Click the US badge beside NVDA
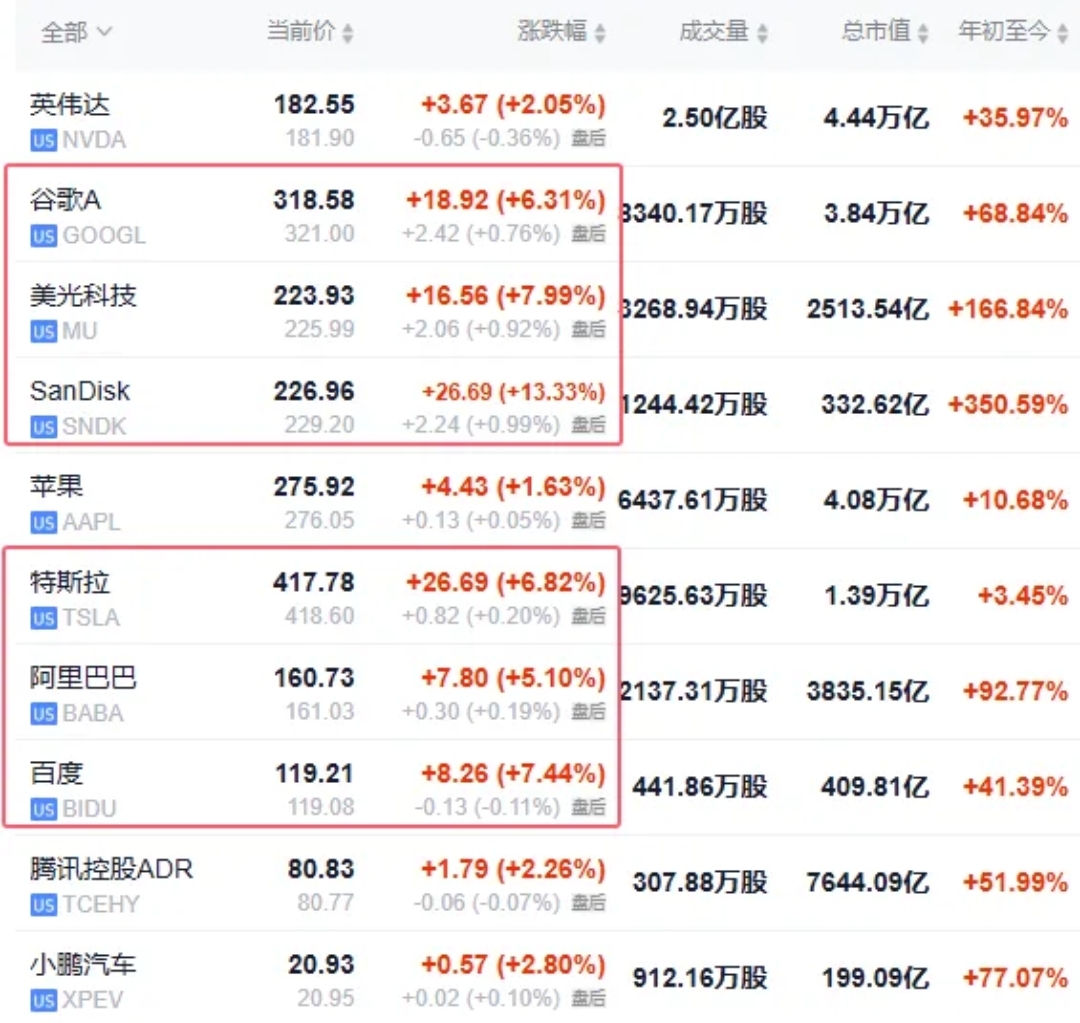Screen dimensions: 1080x1023 point(43,141)
